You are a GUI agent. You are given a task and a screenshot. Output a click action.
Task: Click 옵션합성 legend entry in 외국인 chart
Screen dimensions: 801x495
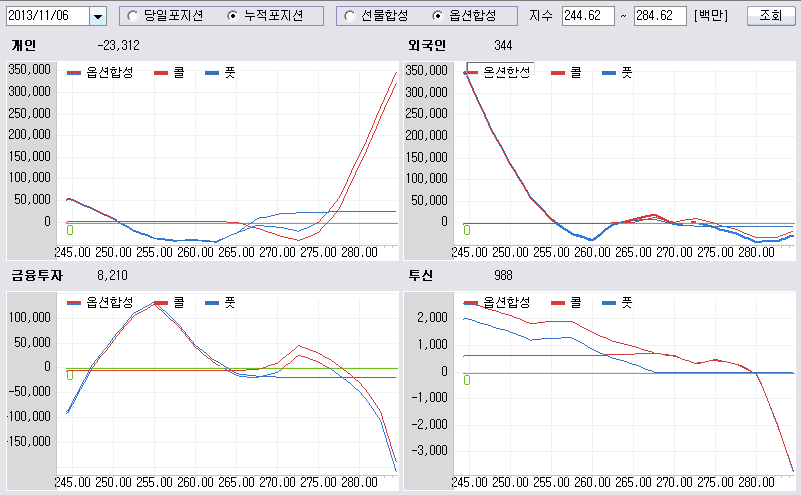pos(499,72)
